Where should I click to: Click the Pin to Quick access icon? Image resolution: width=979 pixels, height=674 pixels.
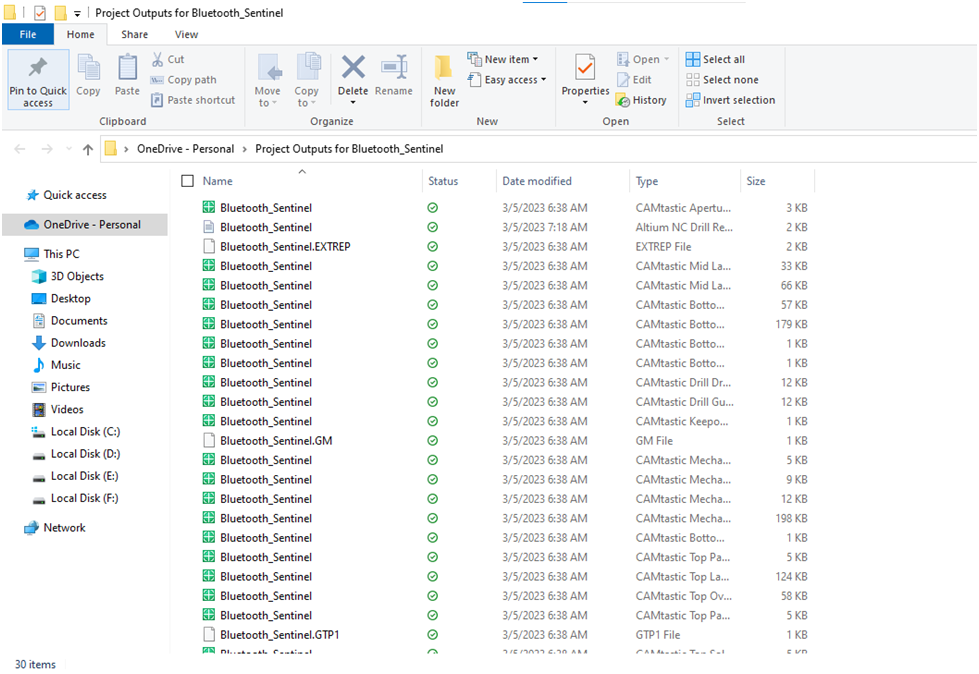coord(38,68)
